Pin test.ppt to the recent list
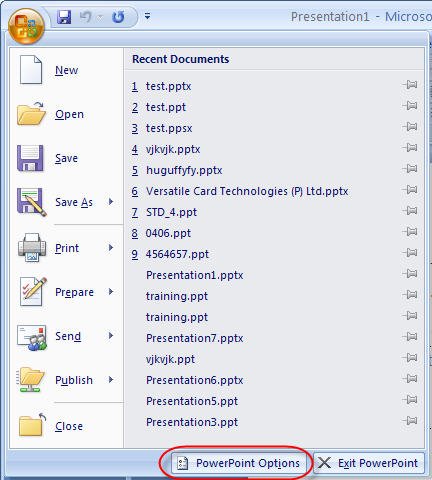 point(410,106)
